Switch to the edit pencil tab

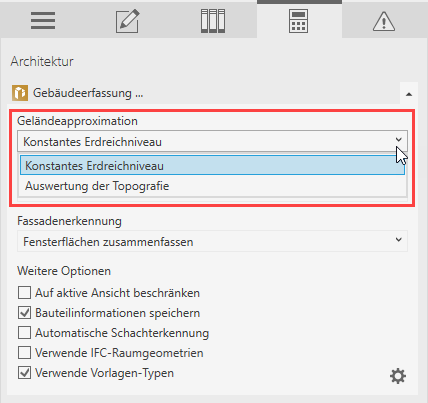point(128,21)
